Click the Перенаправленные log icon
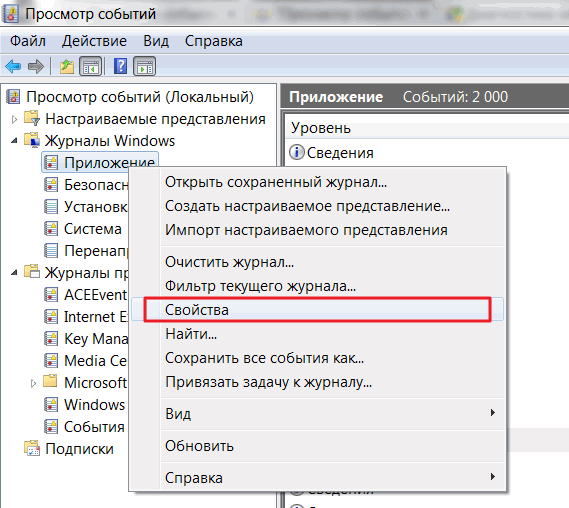The width and height of the screenshot is (569, 508). pyautogui.click(x=51, y=251)
